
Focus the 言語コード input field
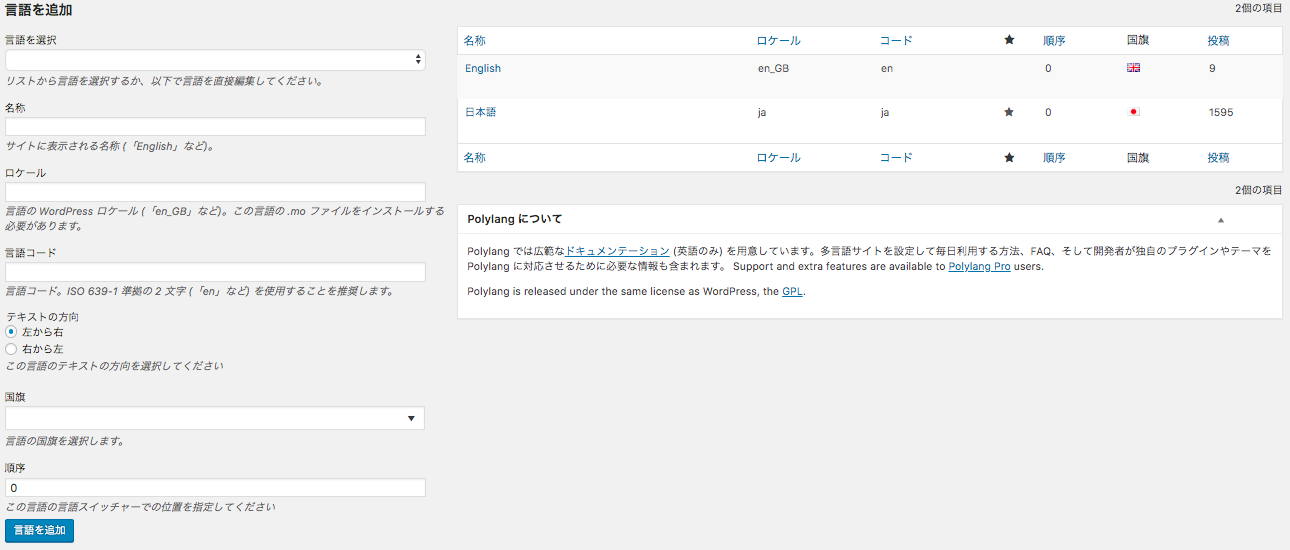(215, 272)
